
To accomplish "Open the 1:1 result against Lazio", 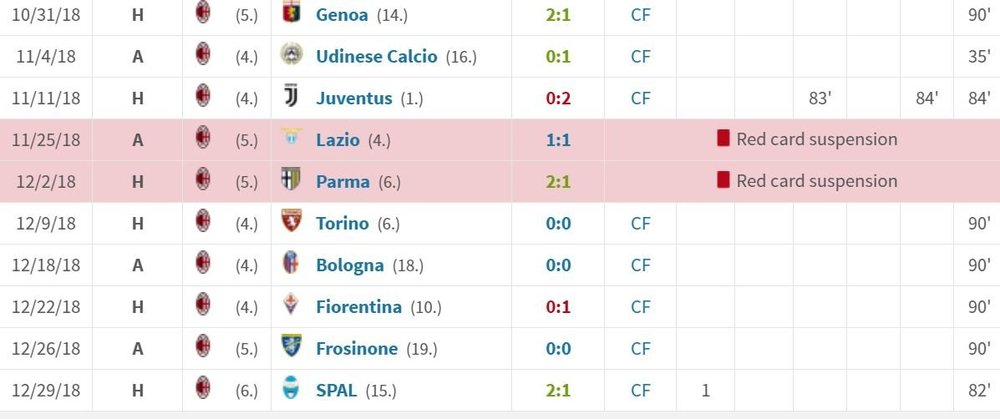I will pyautogui.click(x=558, y=140).
